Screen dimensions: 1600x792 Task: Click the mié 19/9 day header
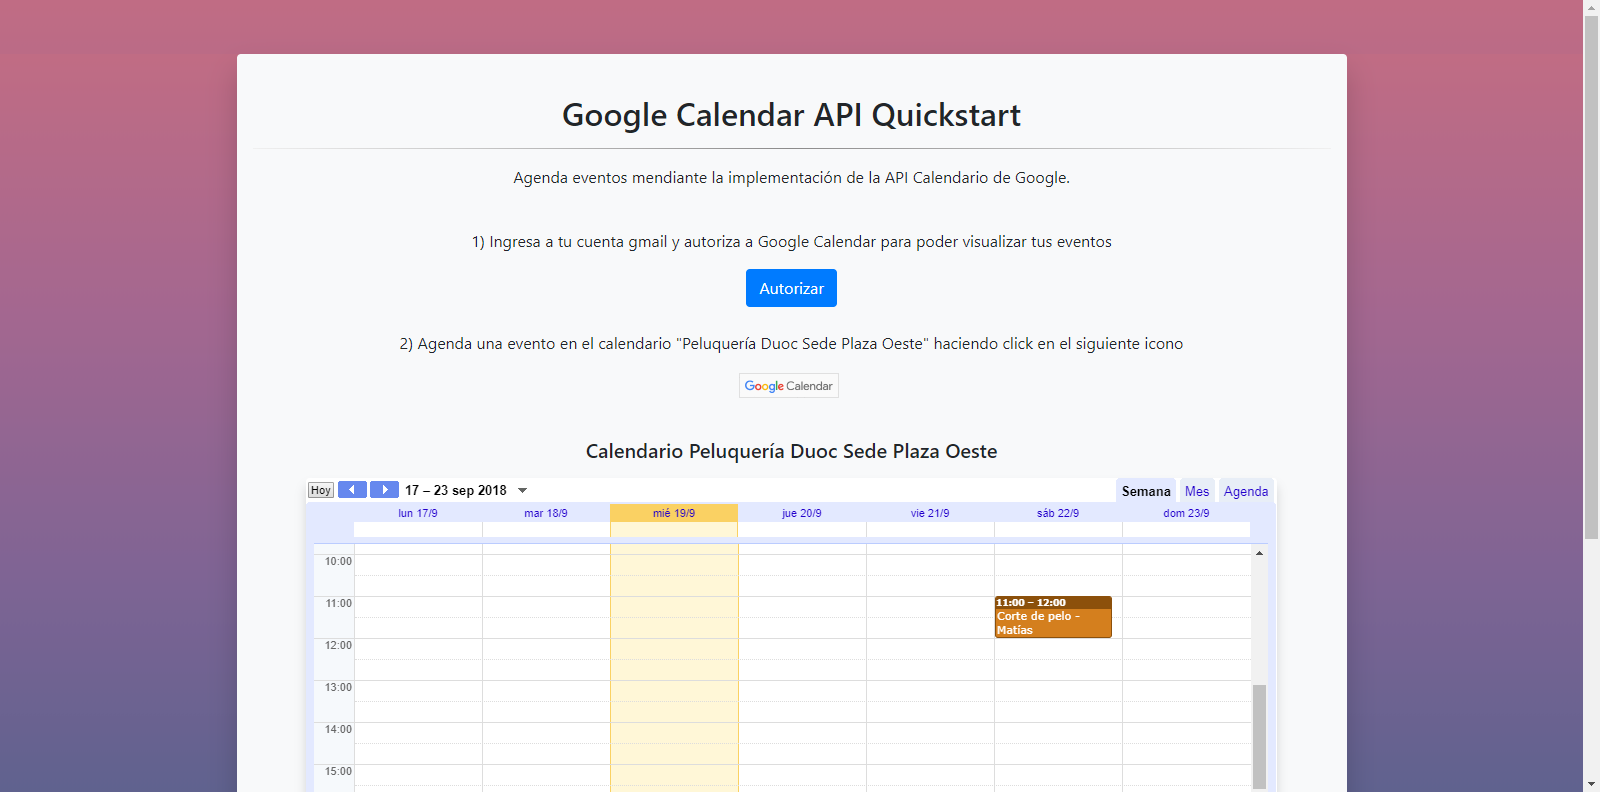coord(674,513)
